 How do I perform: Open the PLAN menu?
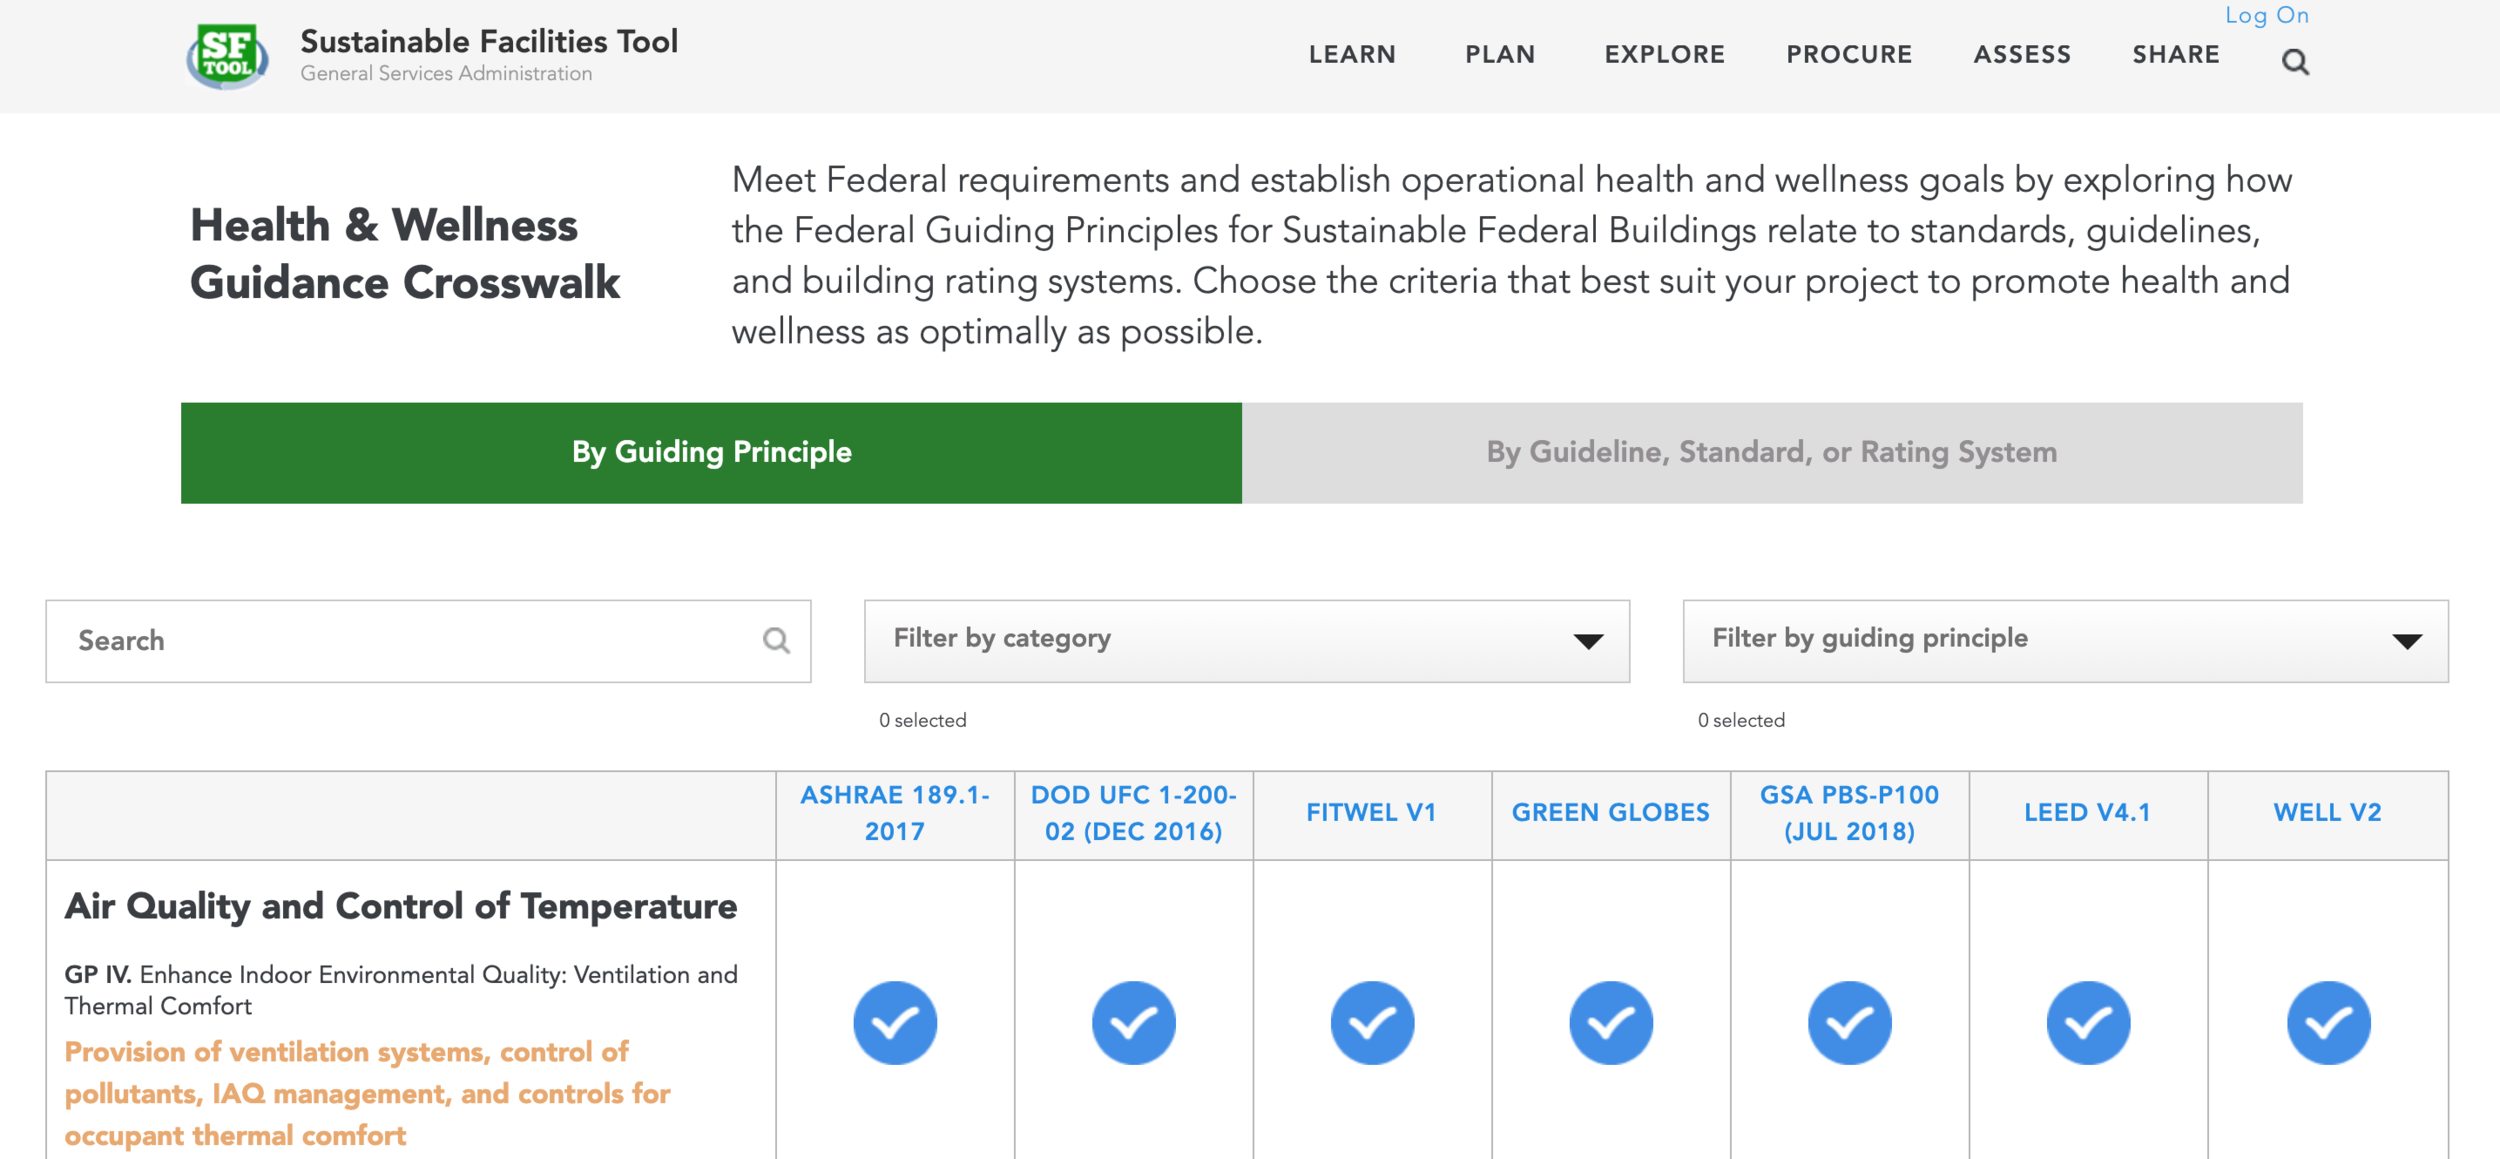click(x=1500, y=55)
